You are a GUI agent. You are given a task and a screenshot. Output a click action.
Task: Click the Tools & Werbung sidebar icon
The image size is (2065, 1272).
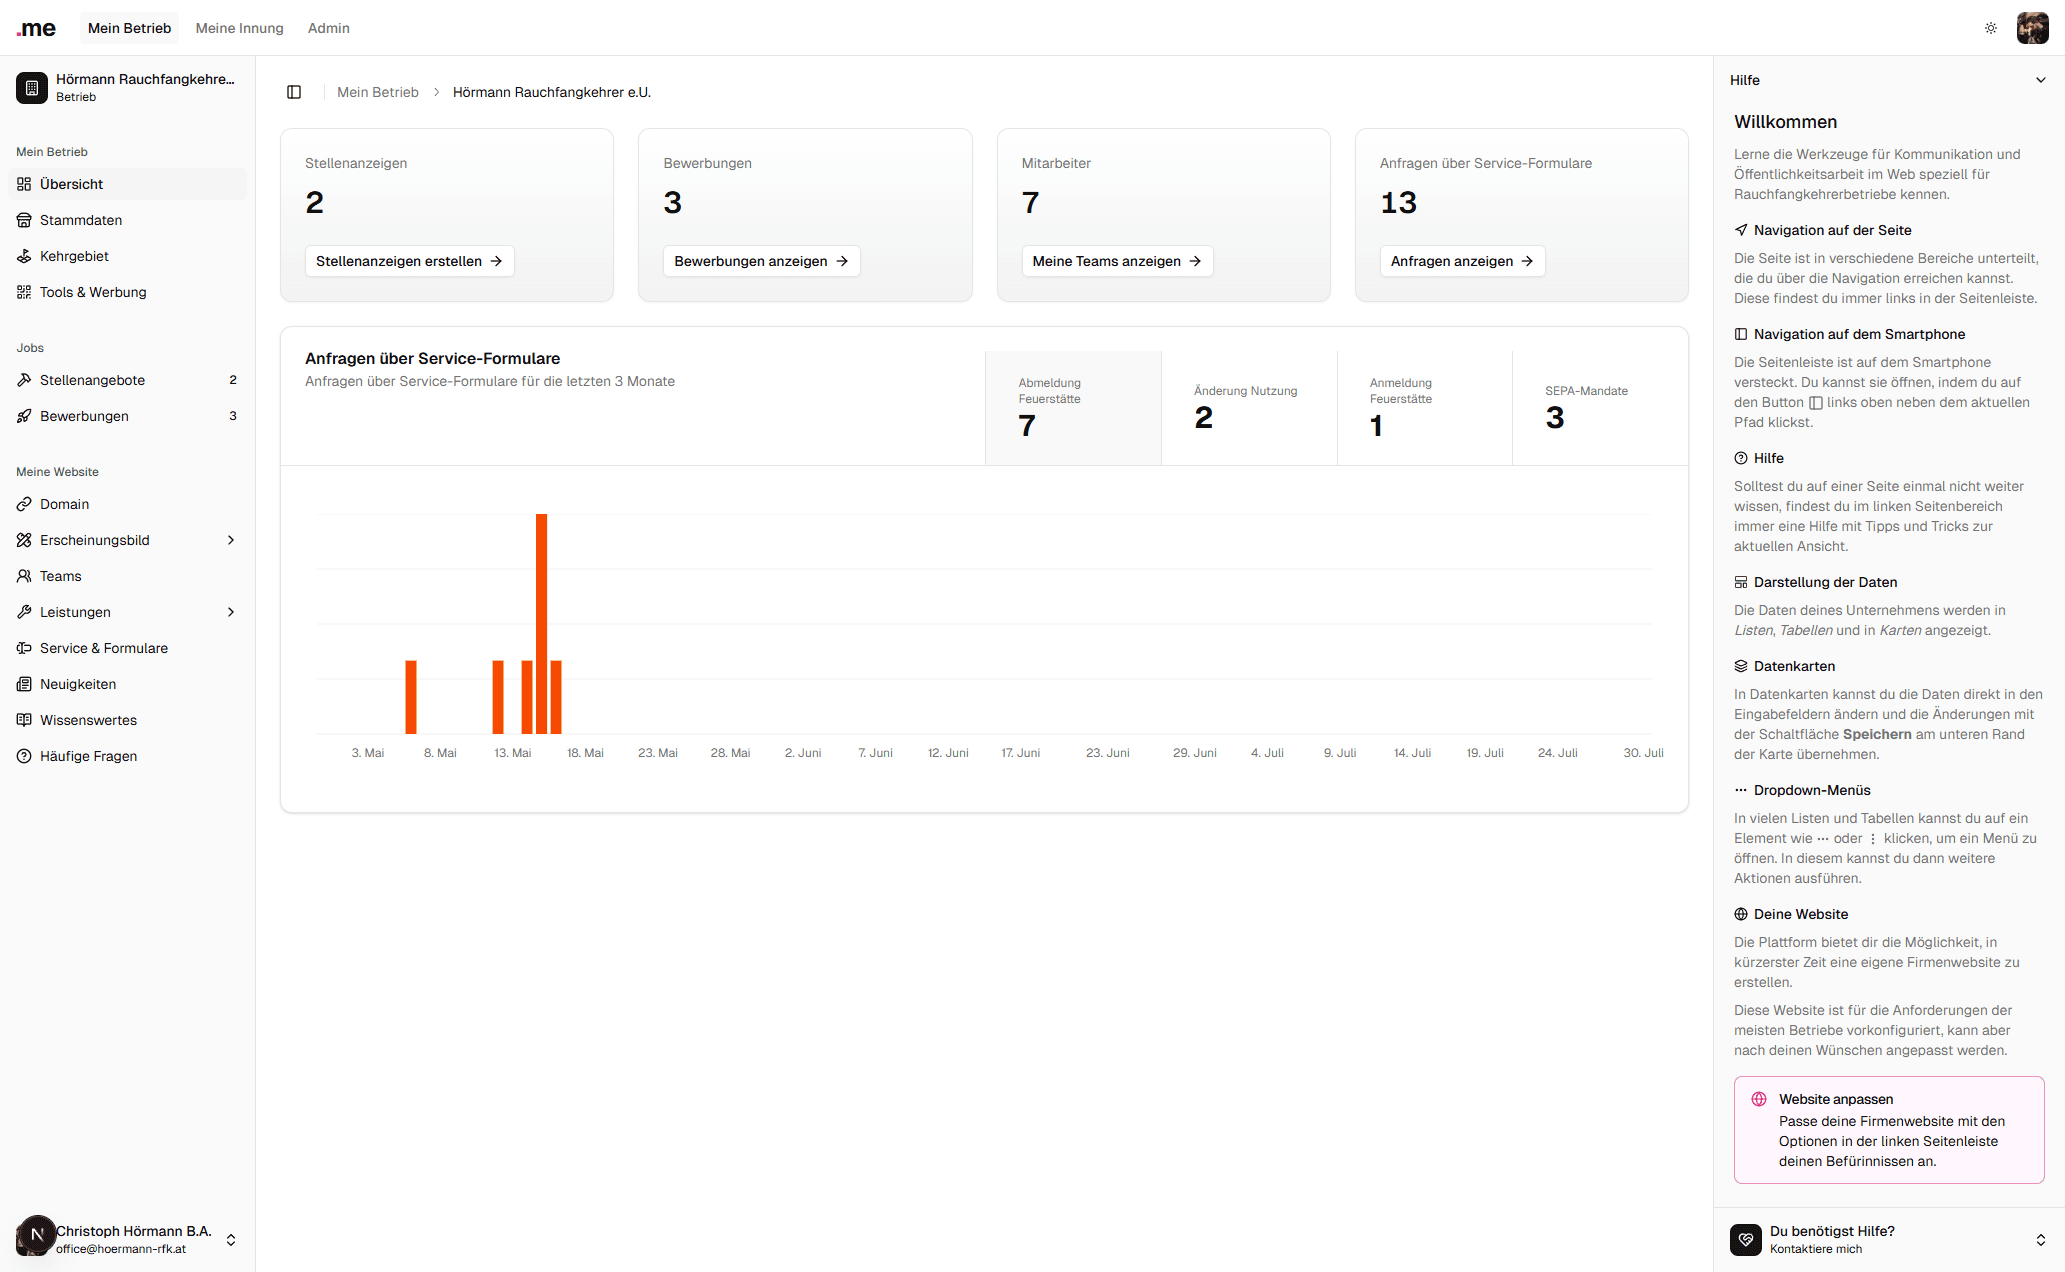click(x=23, y=292)
